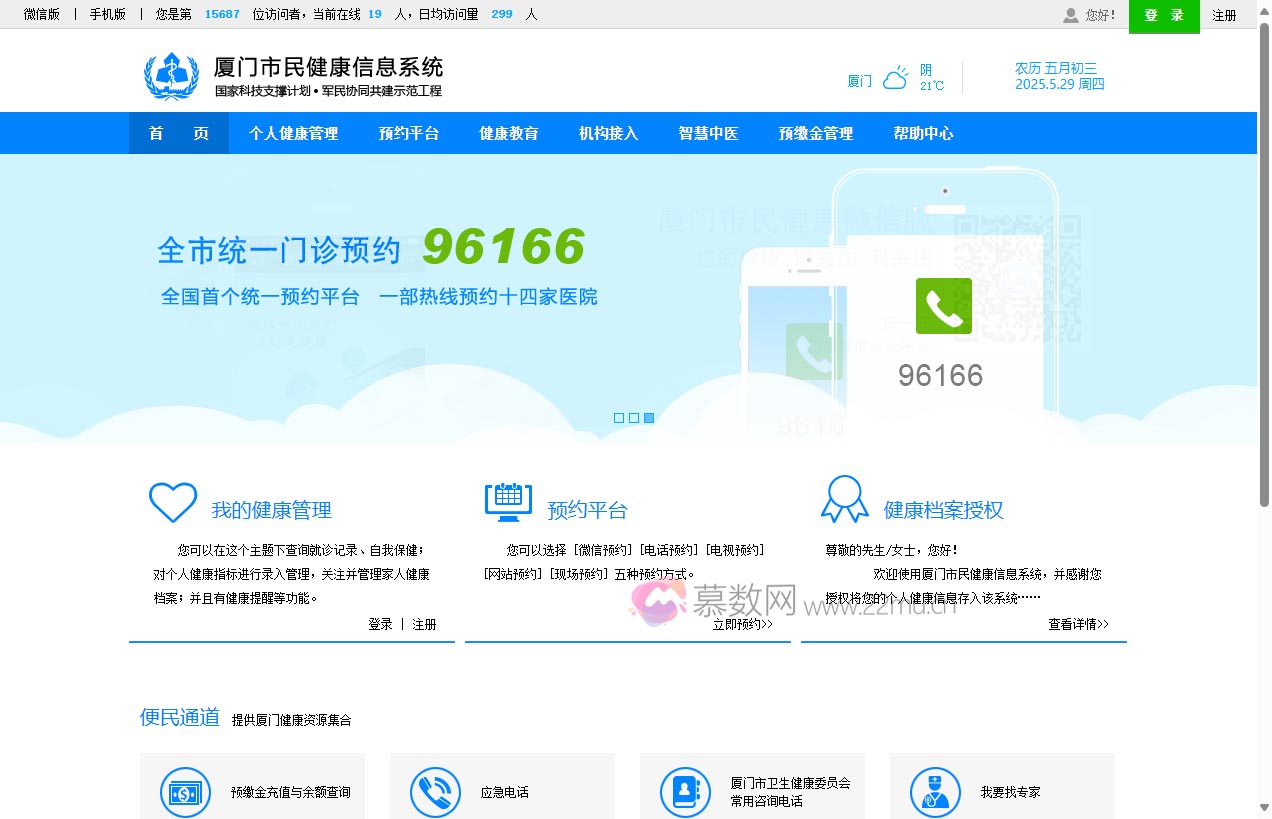
Task: Open the 健康教育 navigation menu
Action: pyautogui.click(x=508, y=133)
